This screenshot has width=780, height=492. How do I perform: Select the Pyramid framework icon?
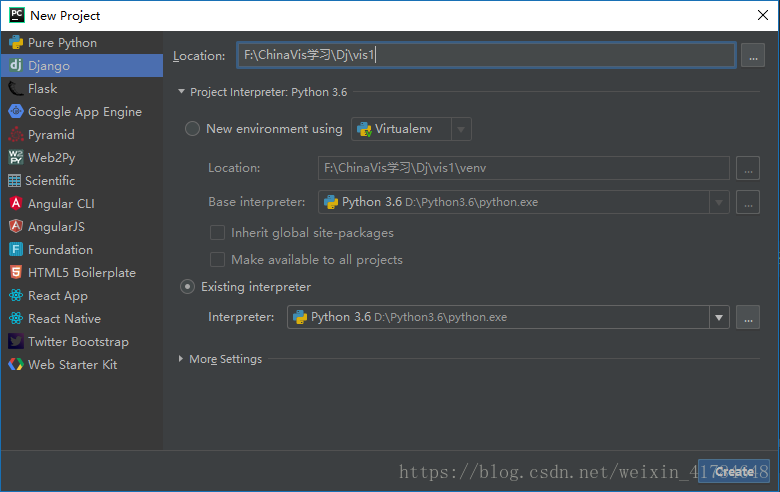coord(16,134)
